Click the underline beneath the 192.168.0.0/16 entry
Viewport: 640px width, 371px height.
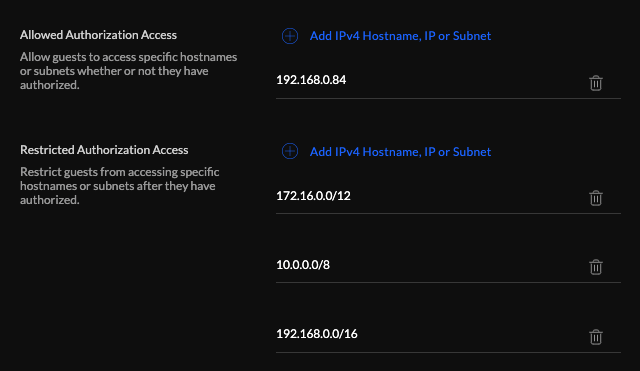tap(448, 352)
